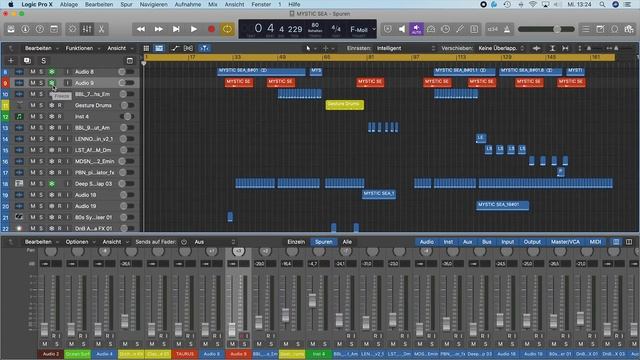Adjust the master volume slider

pos(546,29)
